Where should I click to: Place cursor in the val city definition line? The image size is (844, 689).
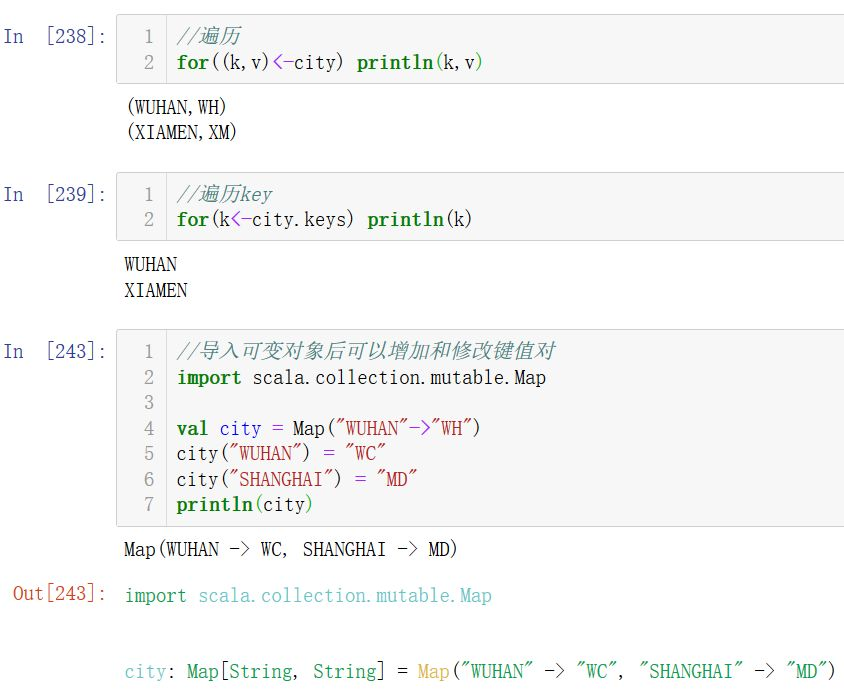tap(329, 428)
